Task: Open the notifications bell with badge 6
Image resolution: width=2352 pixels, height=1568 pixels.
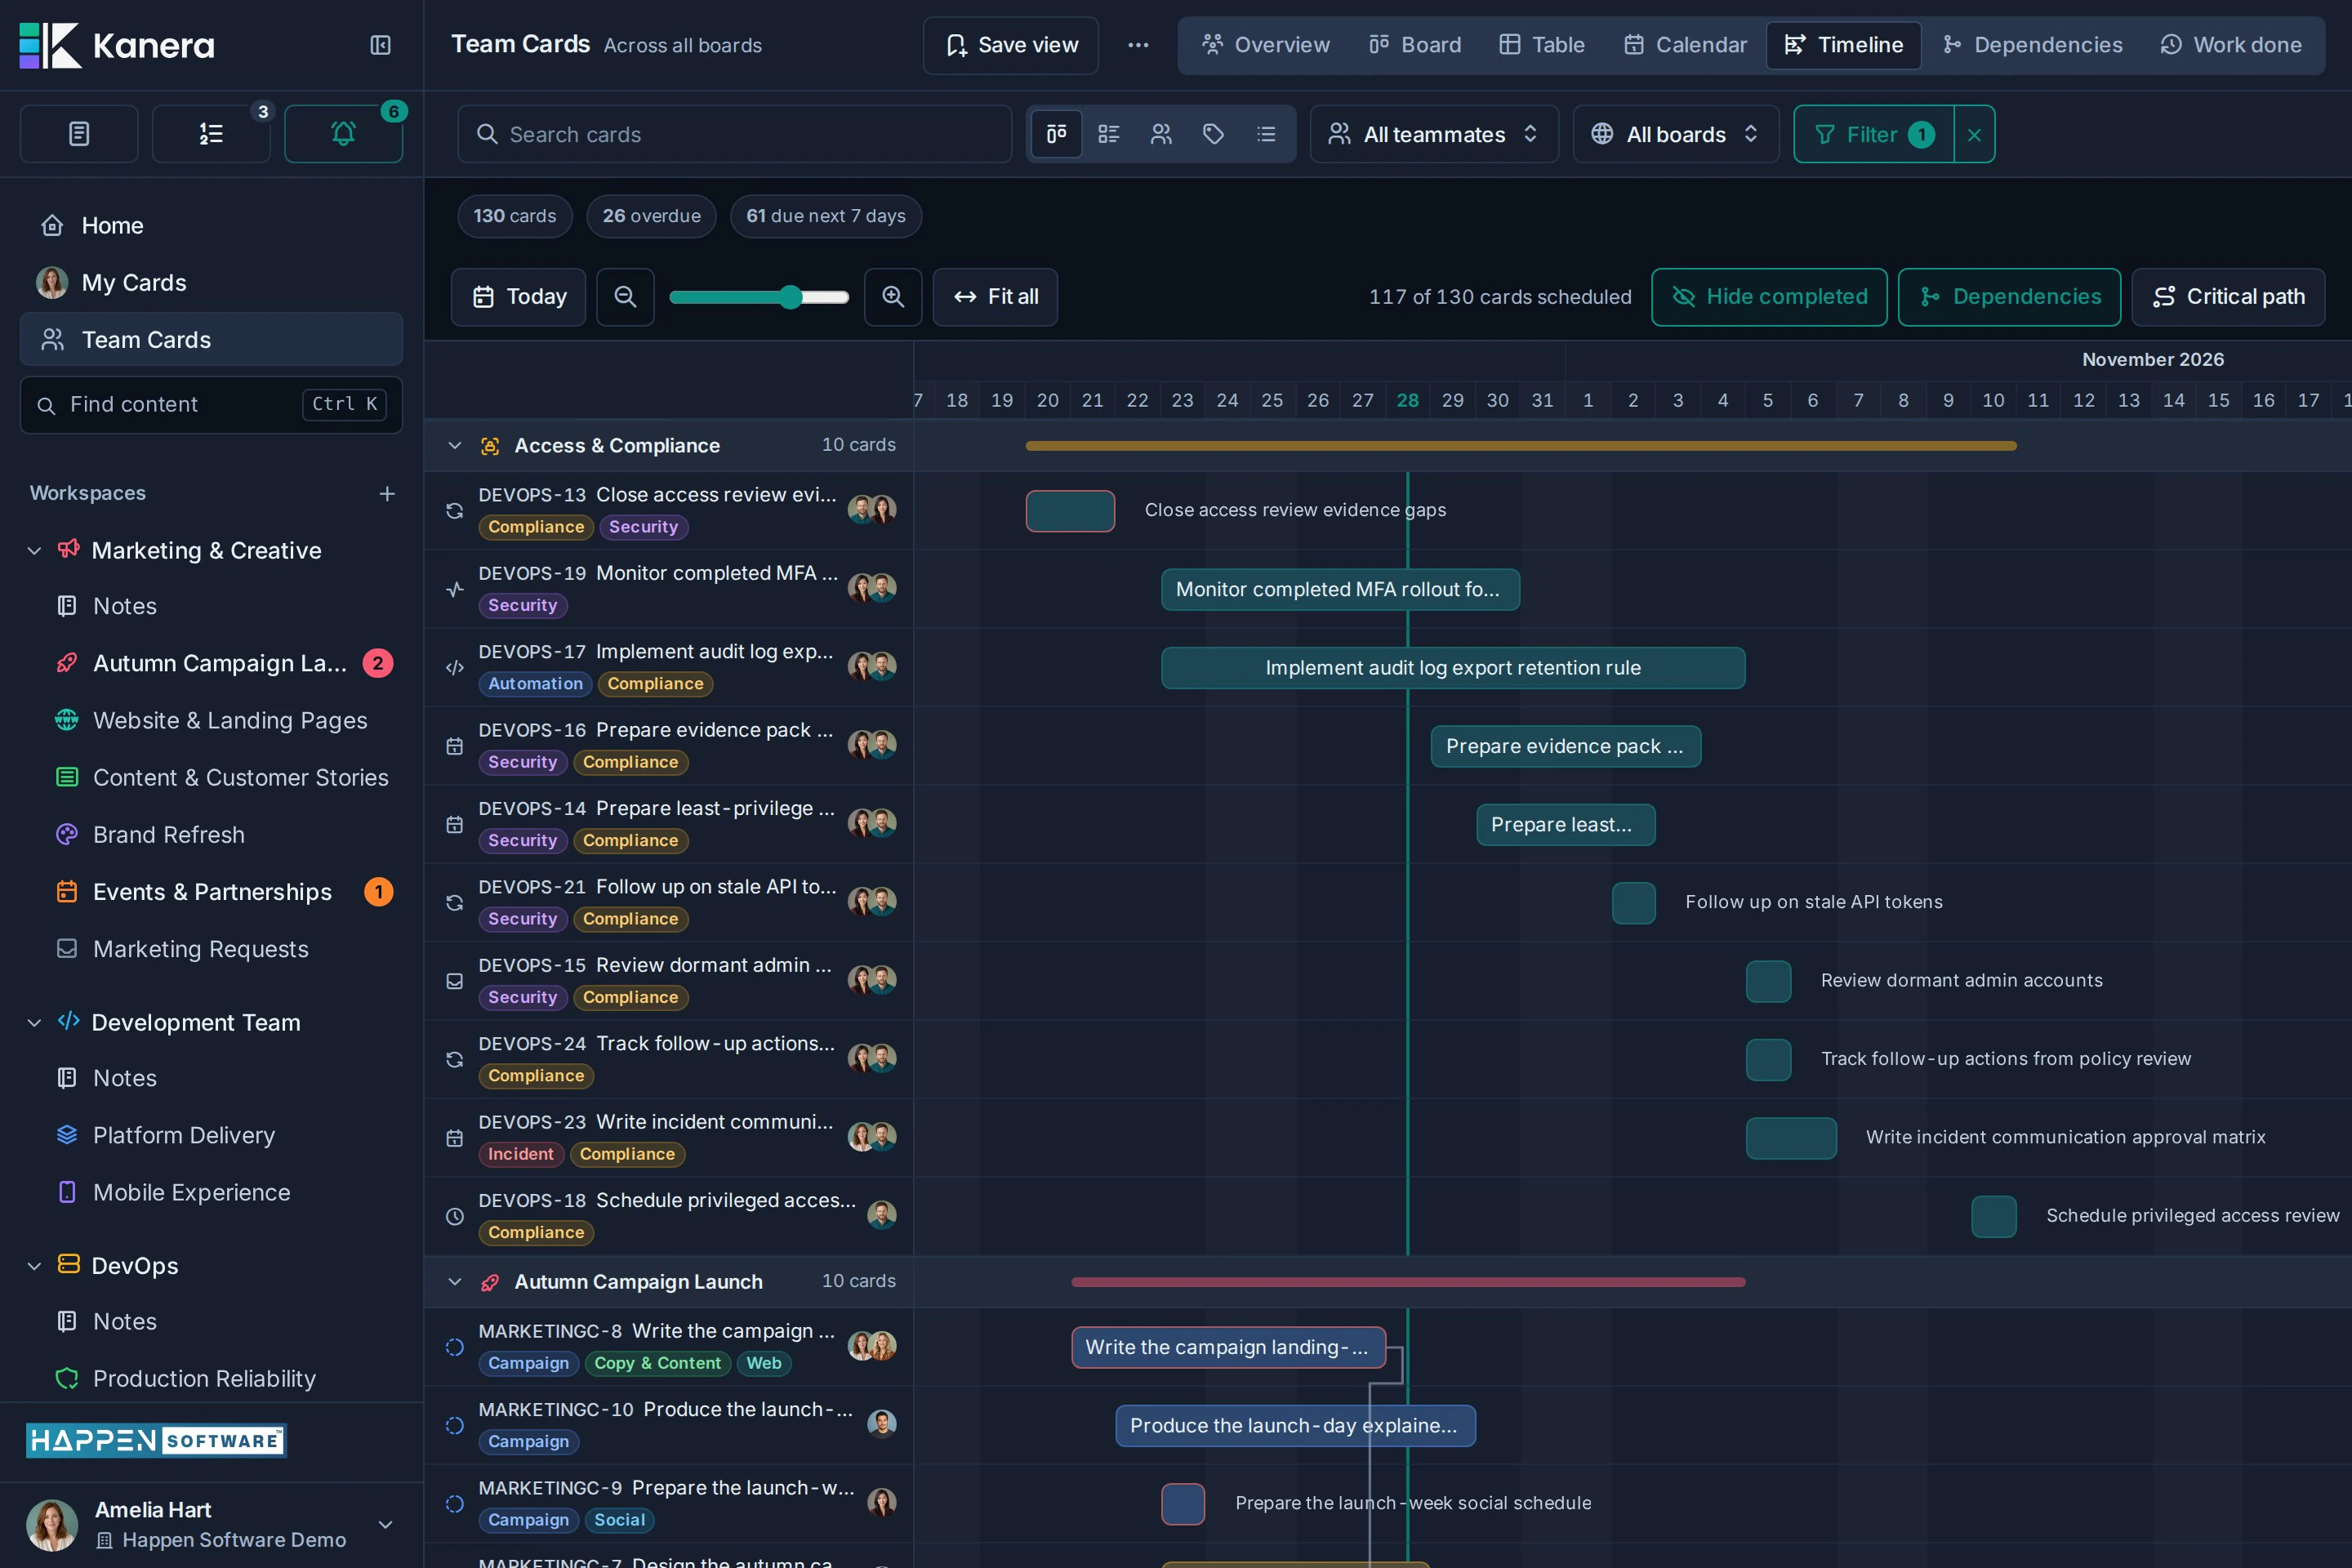Action: [x=343, y=133]
